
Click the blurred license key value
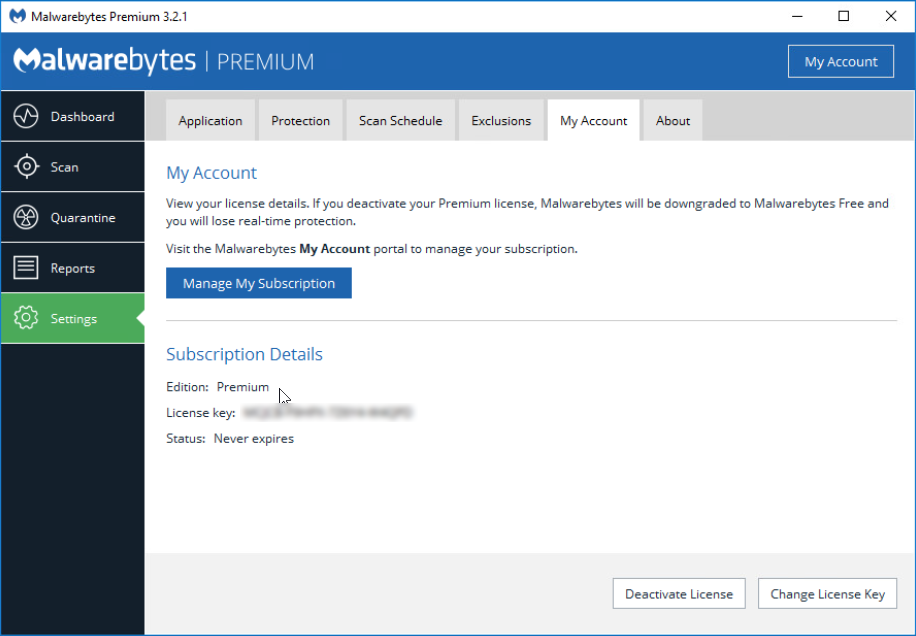(327, 412)
